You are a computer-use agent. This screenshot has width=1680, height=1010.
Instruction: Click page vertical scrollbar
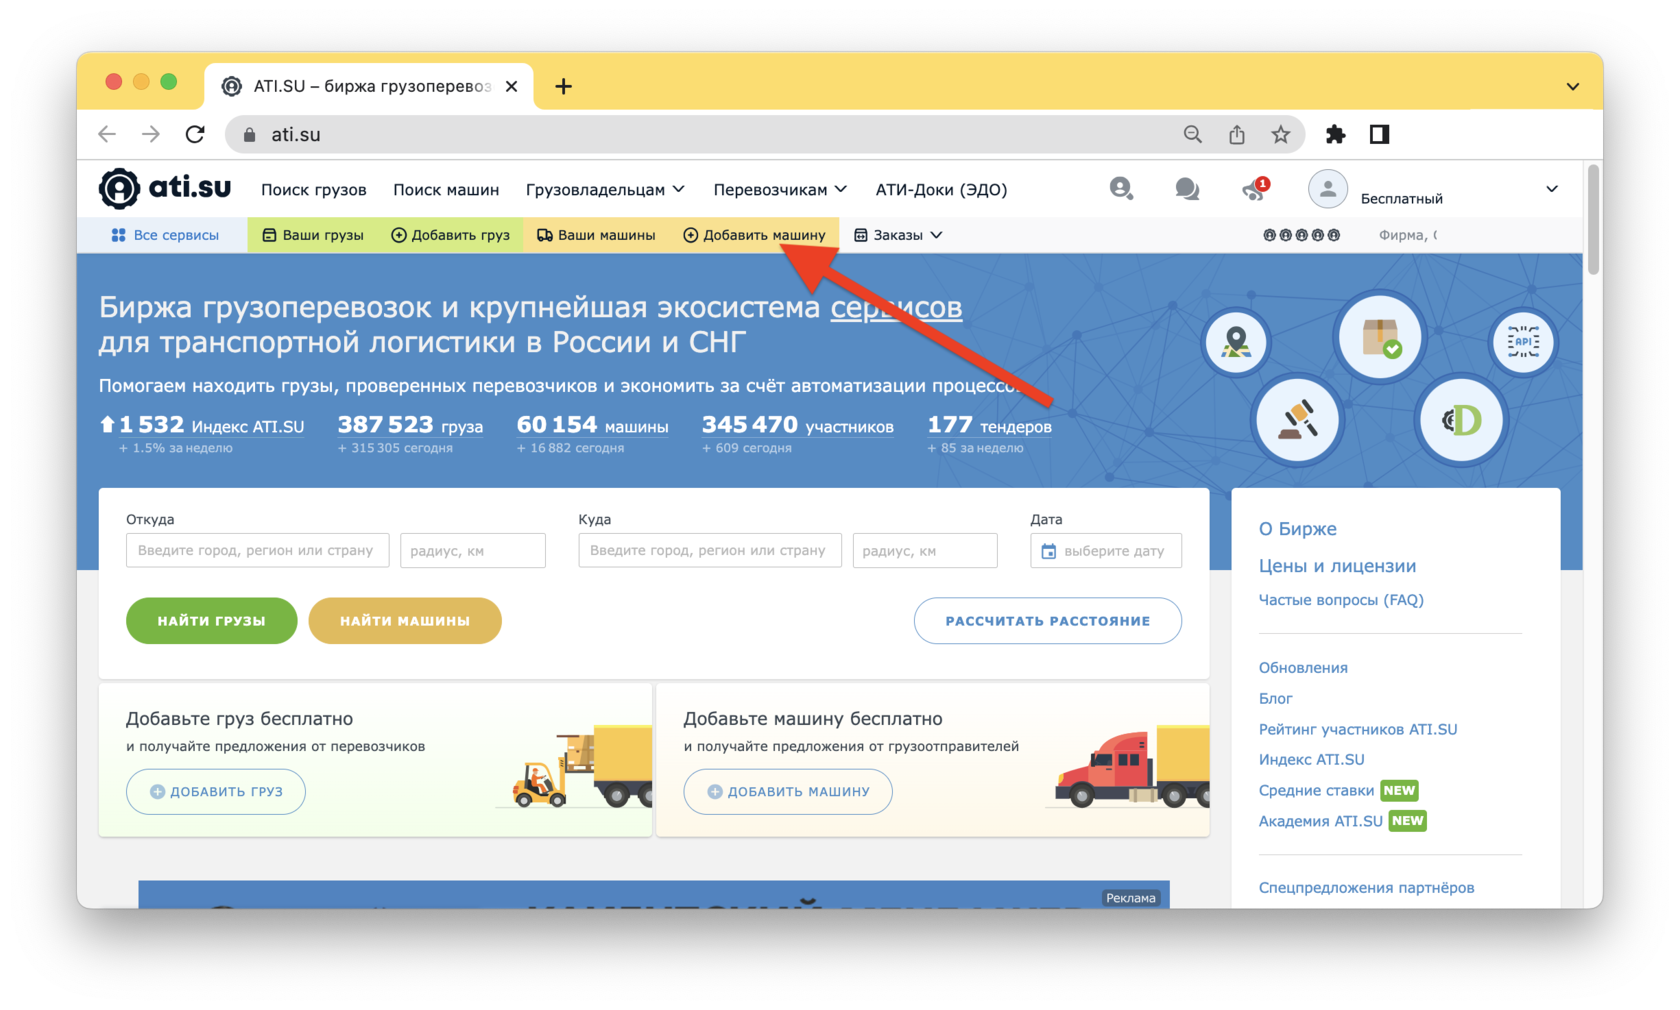[1593, 220]
